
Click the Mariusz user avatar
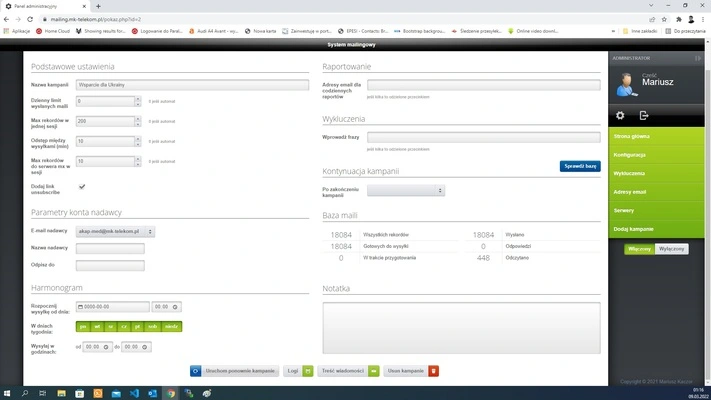[627, 84]
